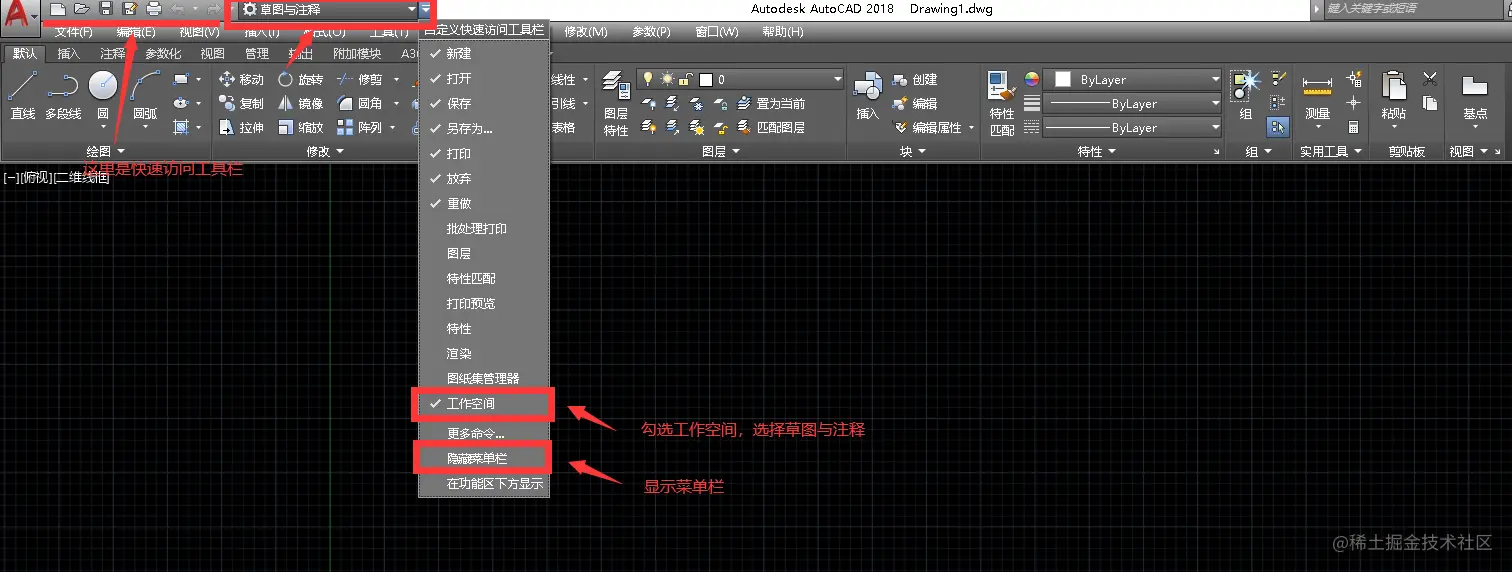The height and width of the screenshot is (572, 1512).
Task: Choose 在功能区下方显示 in the menu
Action: click(484, 484)
